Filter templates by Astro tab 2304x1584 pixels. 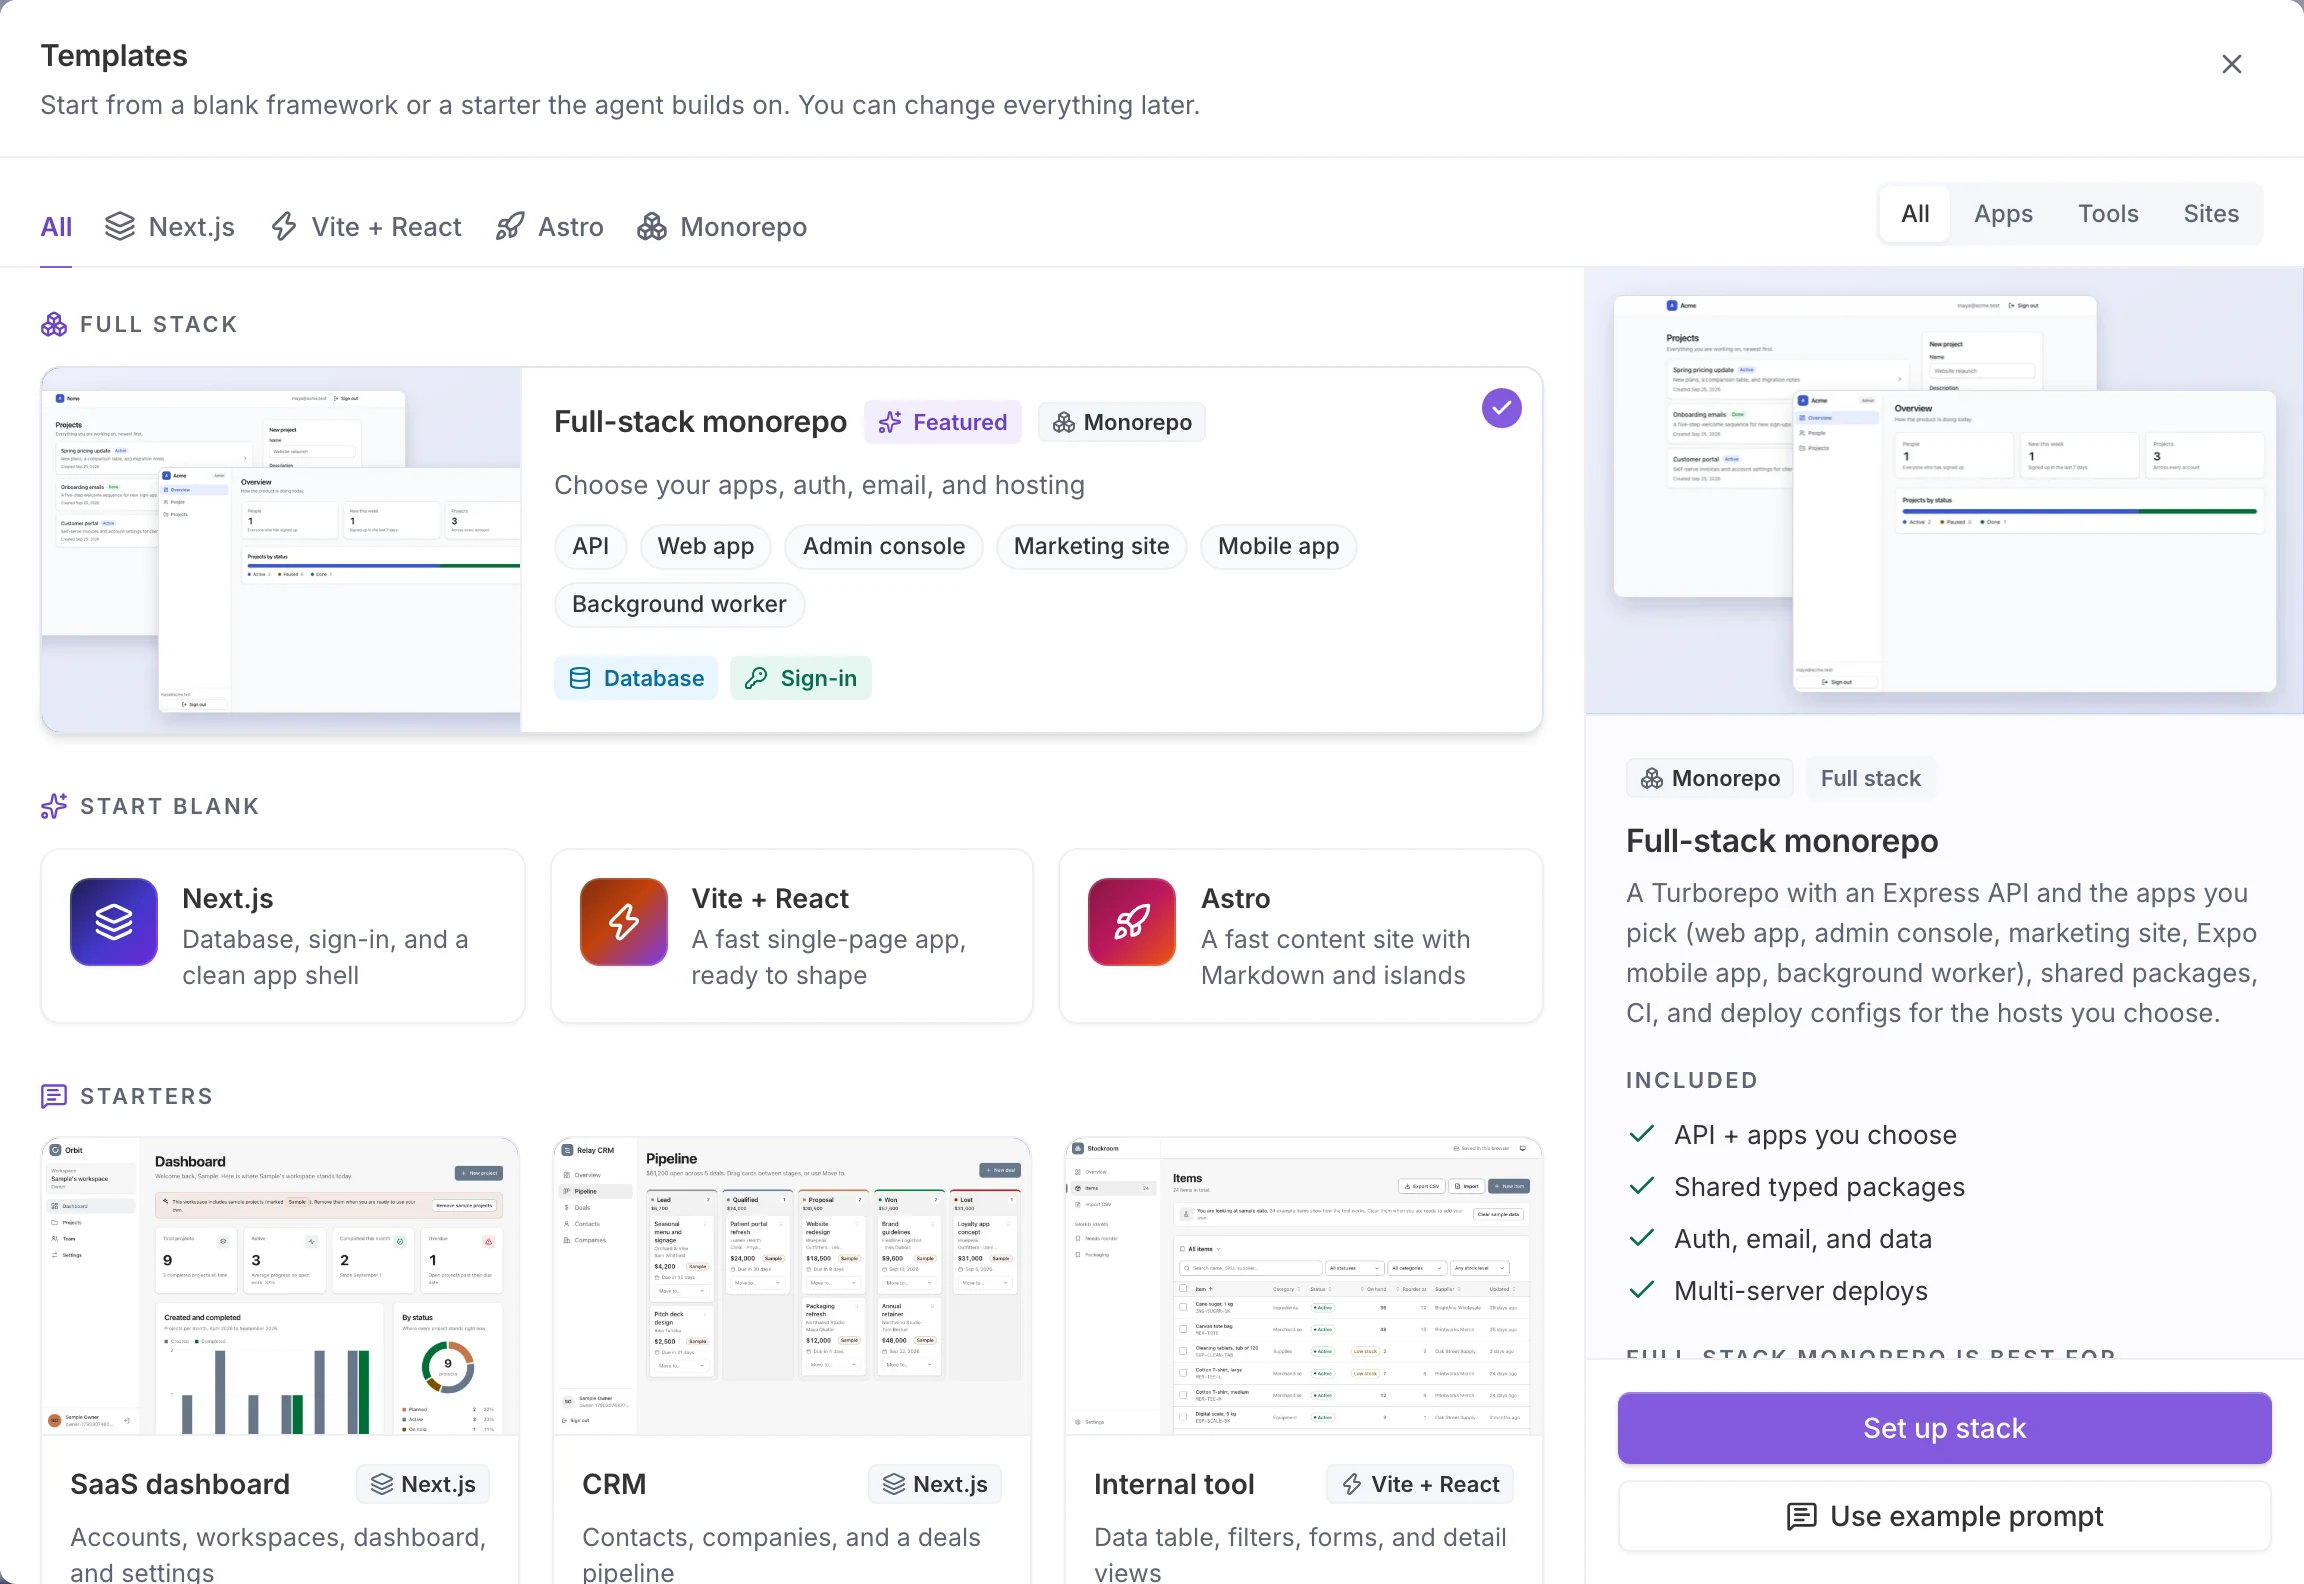[550, 227]
